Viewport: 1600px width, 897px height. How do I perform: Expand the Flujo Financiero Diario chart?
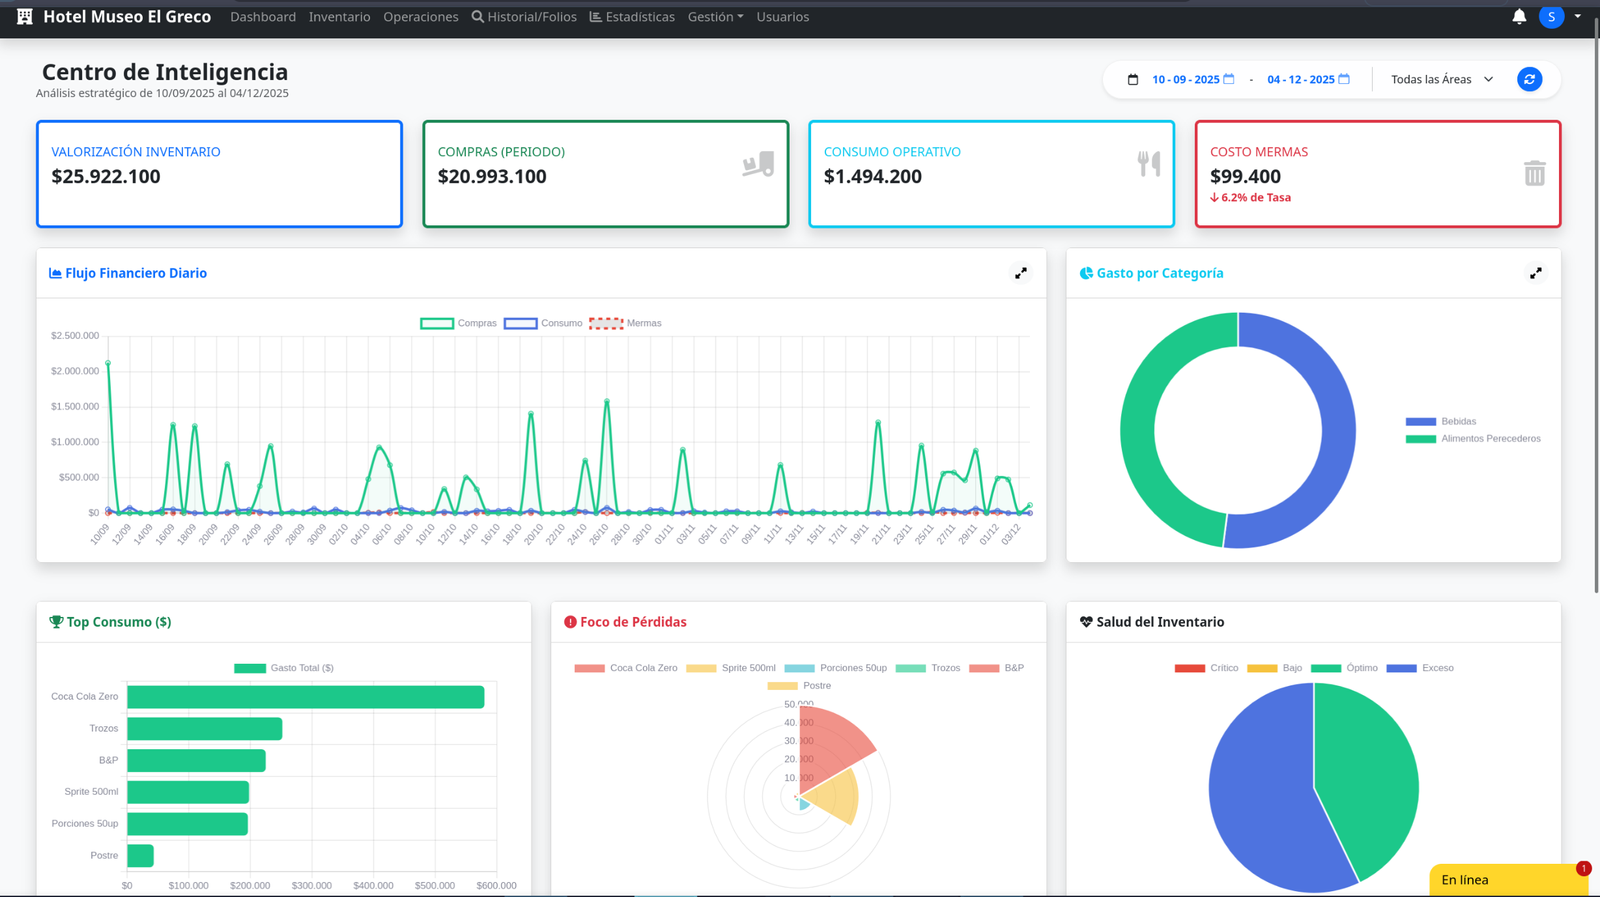(x=1020, y=273)
